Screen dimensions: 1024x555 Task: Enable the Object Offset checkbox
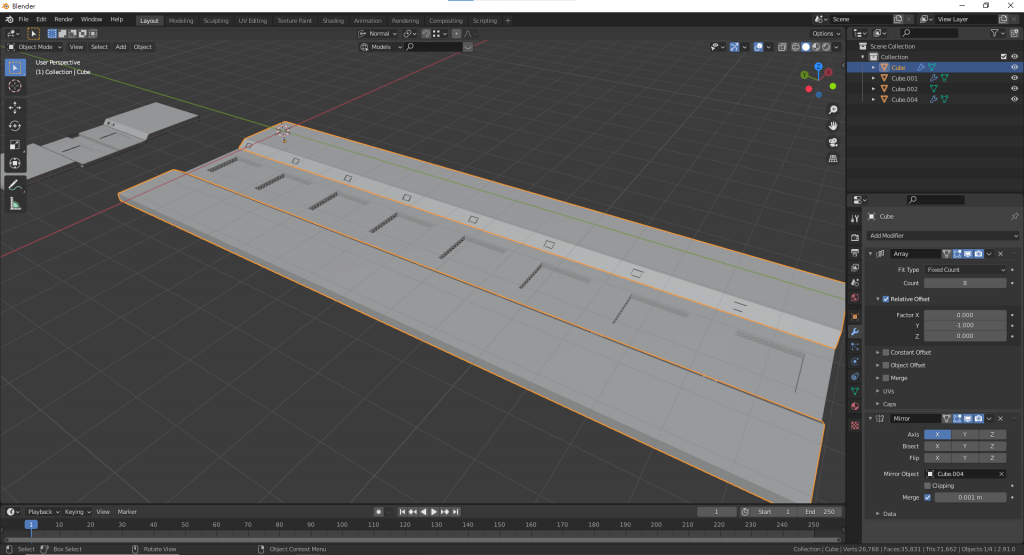point(886,366)
